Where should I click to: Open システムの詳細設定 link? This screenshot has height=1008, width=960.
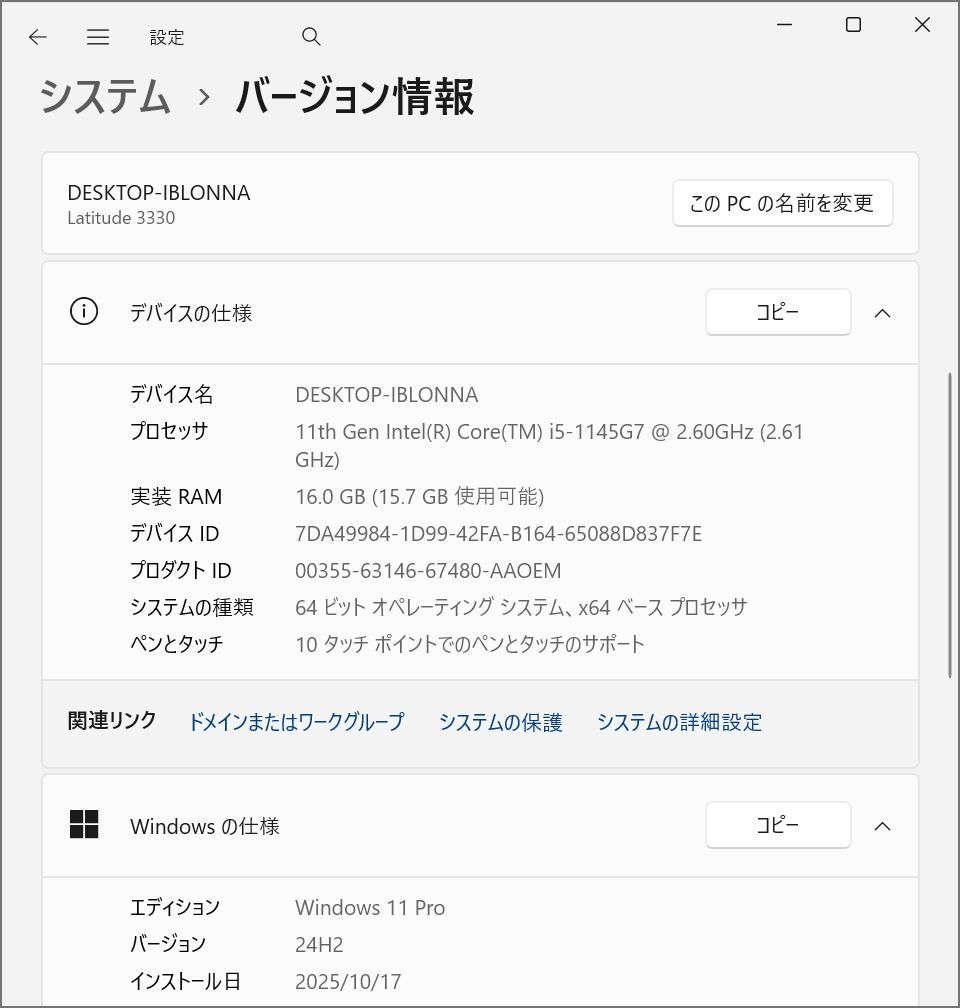tap(679, 722)
